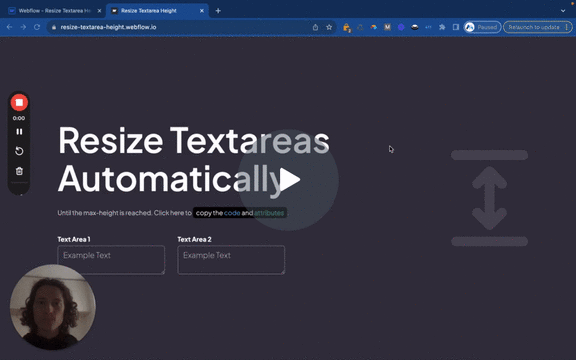Viewport: 576px width, 360px height.
Task: Toggle the browser side panel
Action: coord(456,27)
